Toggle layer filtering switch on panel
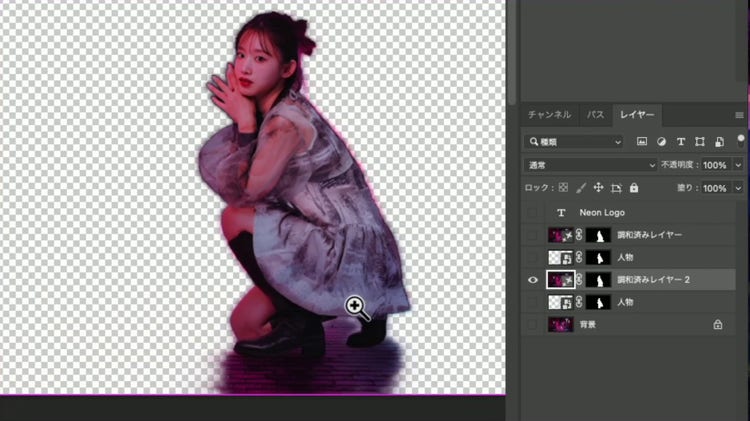750x421 pixels. coord(740,140)
